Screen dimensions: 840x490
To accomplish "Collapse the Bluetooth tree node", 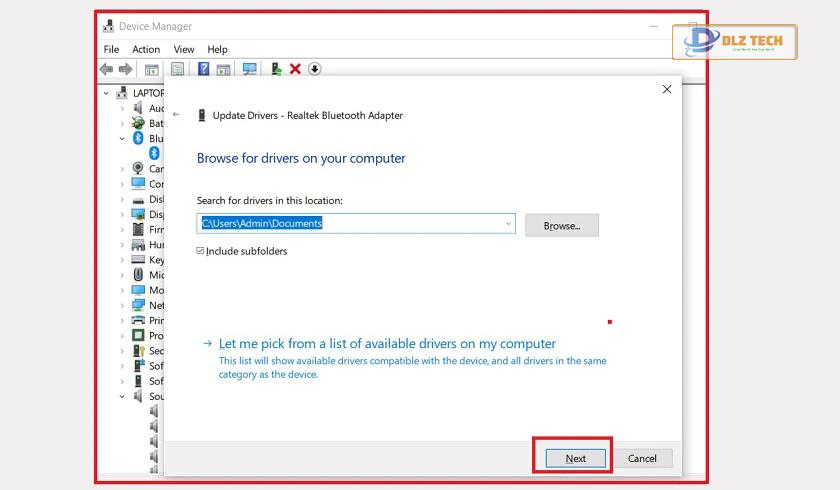I will click(x=122, y=139).
